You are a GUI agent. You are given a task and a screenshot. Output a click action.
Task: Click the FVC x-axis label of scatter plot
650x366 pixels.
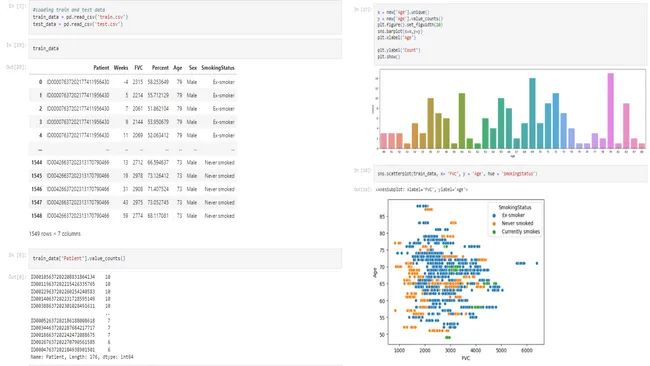[x=466, y=358]
